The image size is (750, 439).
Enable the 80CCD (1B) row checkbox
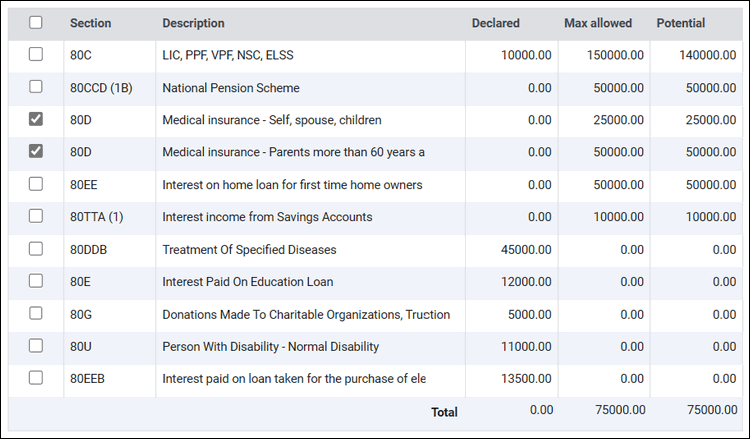[36, 87]
